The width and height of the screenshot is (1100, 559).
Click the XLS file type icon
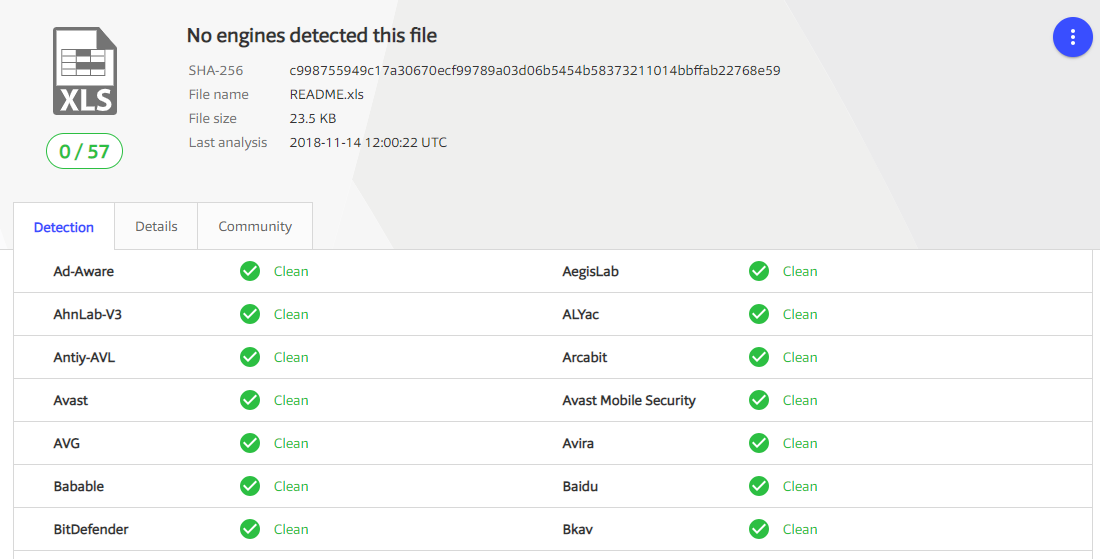click(x=84, y=71)
